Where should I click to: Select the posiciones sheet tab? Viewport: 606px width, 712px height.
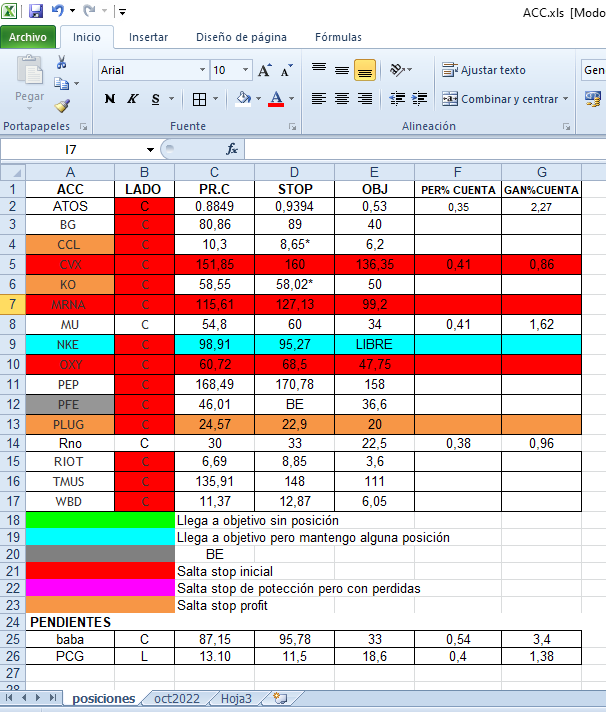click(x=103, y=698)
